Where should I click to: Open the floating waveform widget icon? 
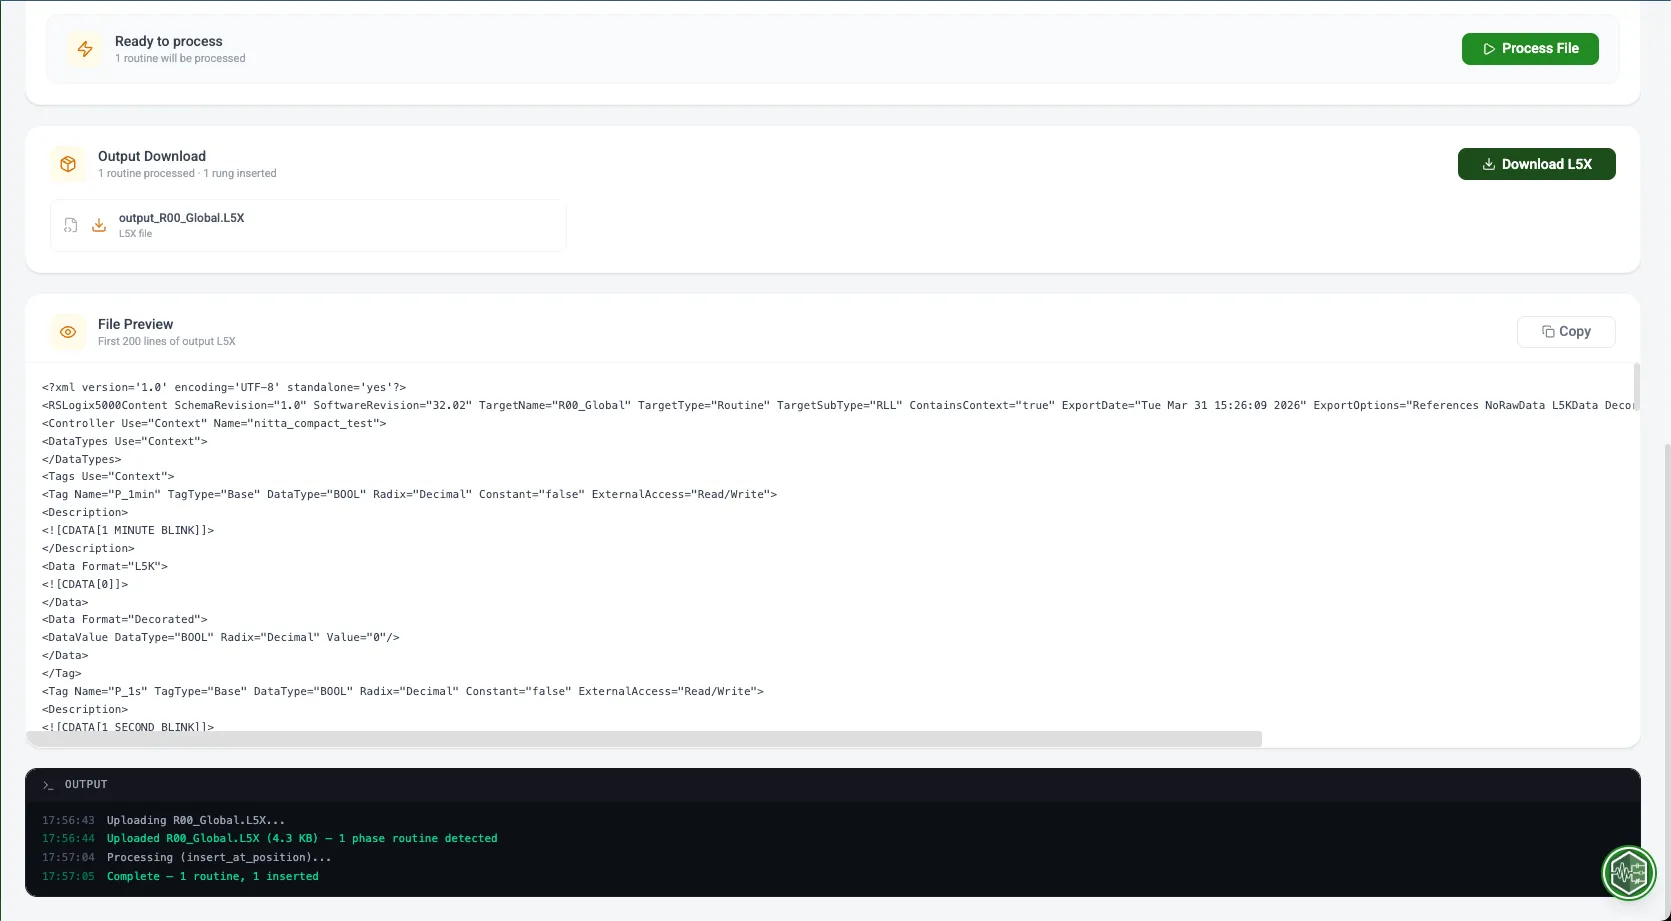click(x=1628, y=874)
